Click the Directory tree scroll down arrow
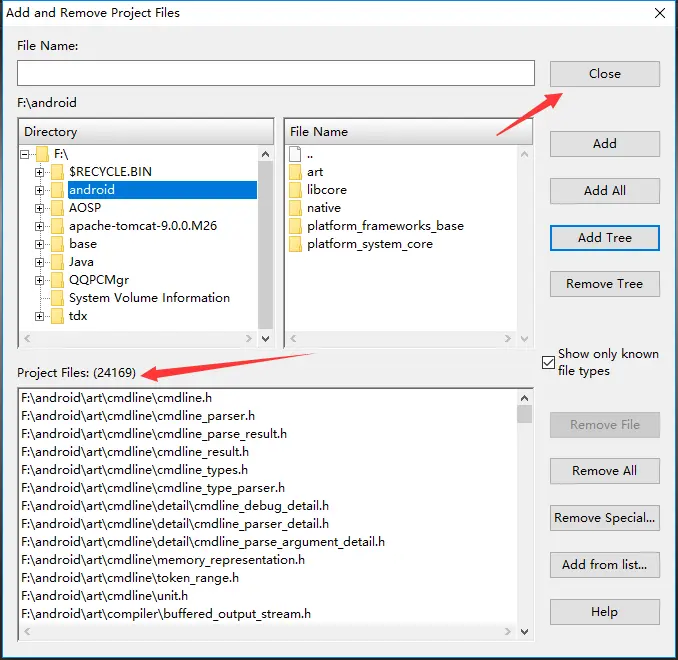Image resolution: width=678 pixels, height=660 pixels. 265,339
